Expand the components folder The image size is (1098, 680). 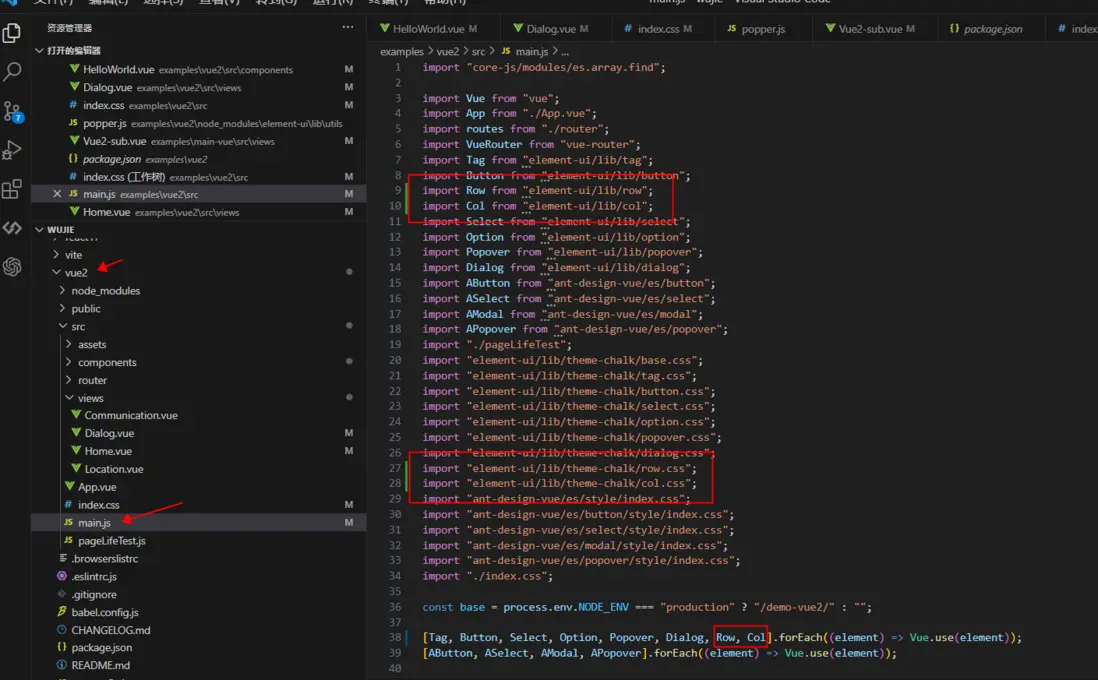point(106,362)
